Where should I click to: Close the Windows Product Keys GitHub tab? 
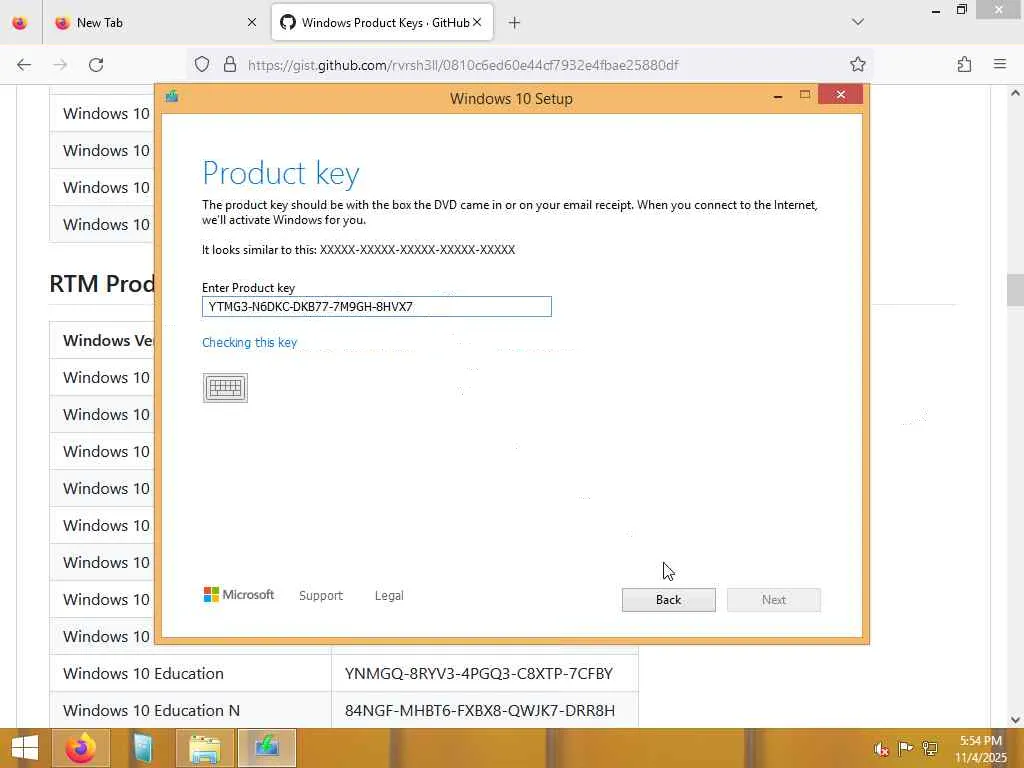click(477, 22)
